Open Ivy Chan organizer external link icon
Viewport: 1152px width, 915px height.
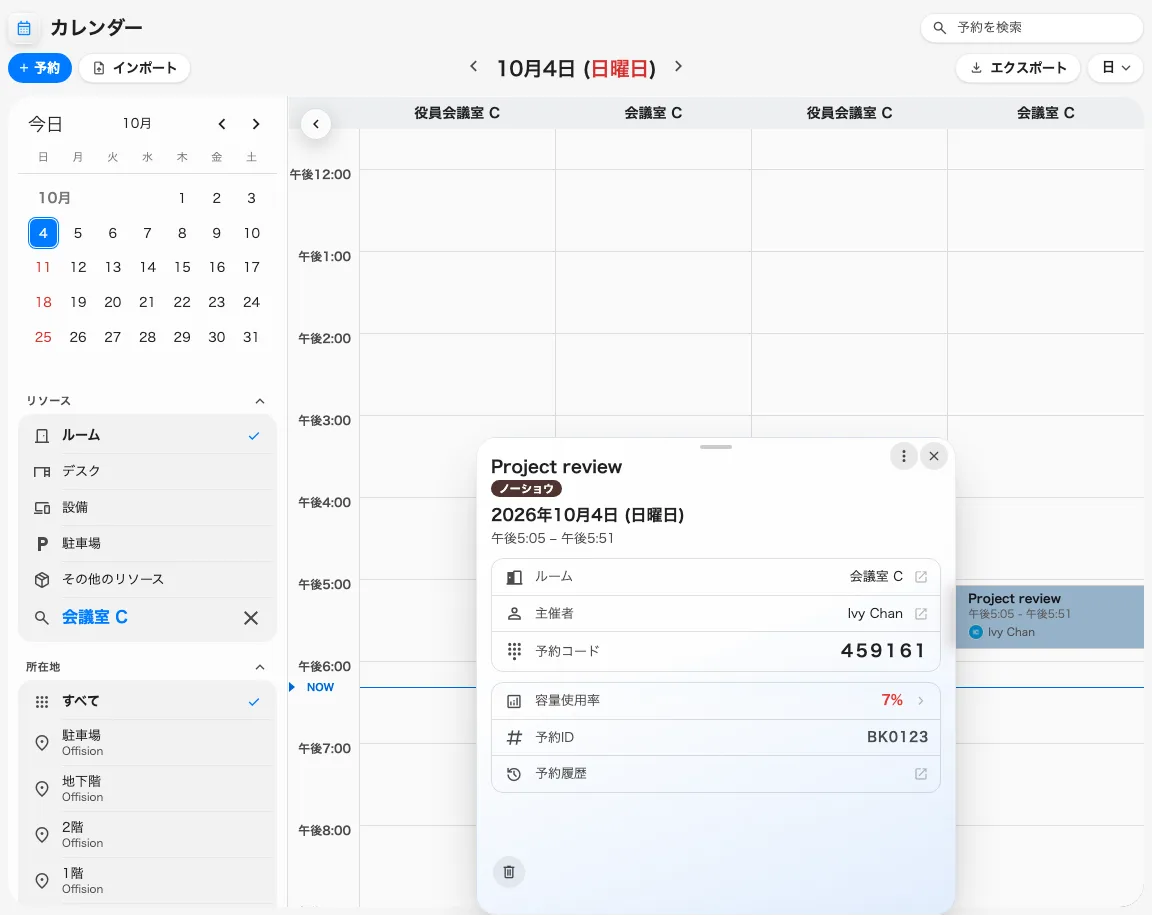click(921, 614)
